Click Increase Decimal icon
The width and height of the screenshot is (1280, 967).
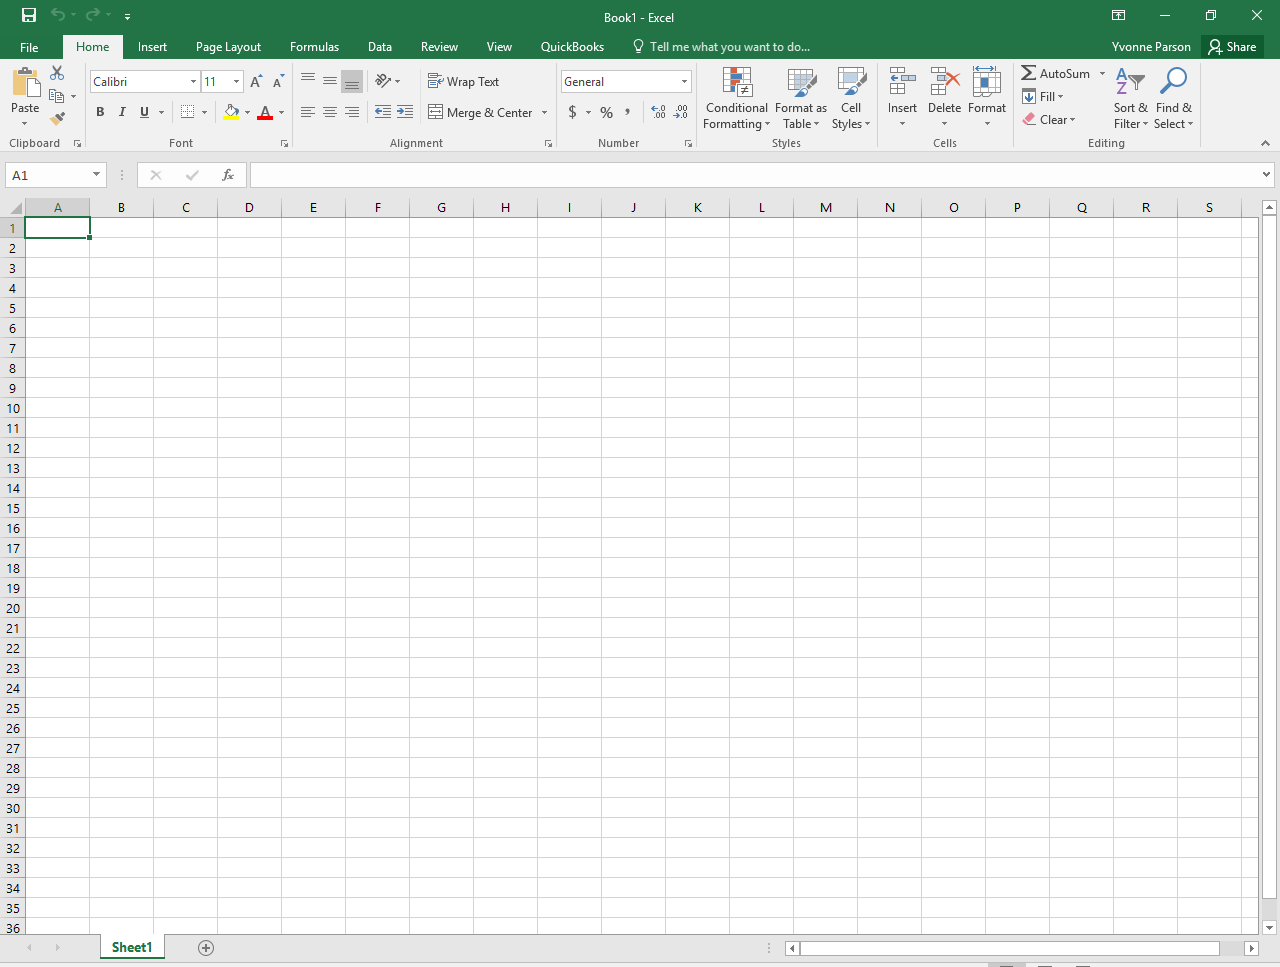[x=658, y=112]
